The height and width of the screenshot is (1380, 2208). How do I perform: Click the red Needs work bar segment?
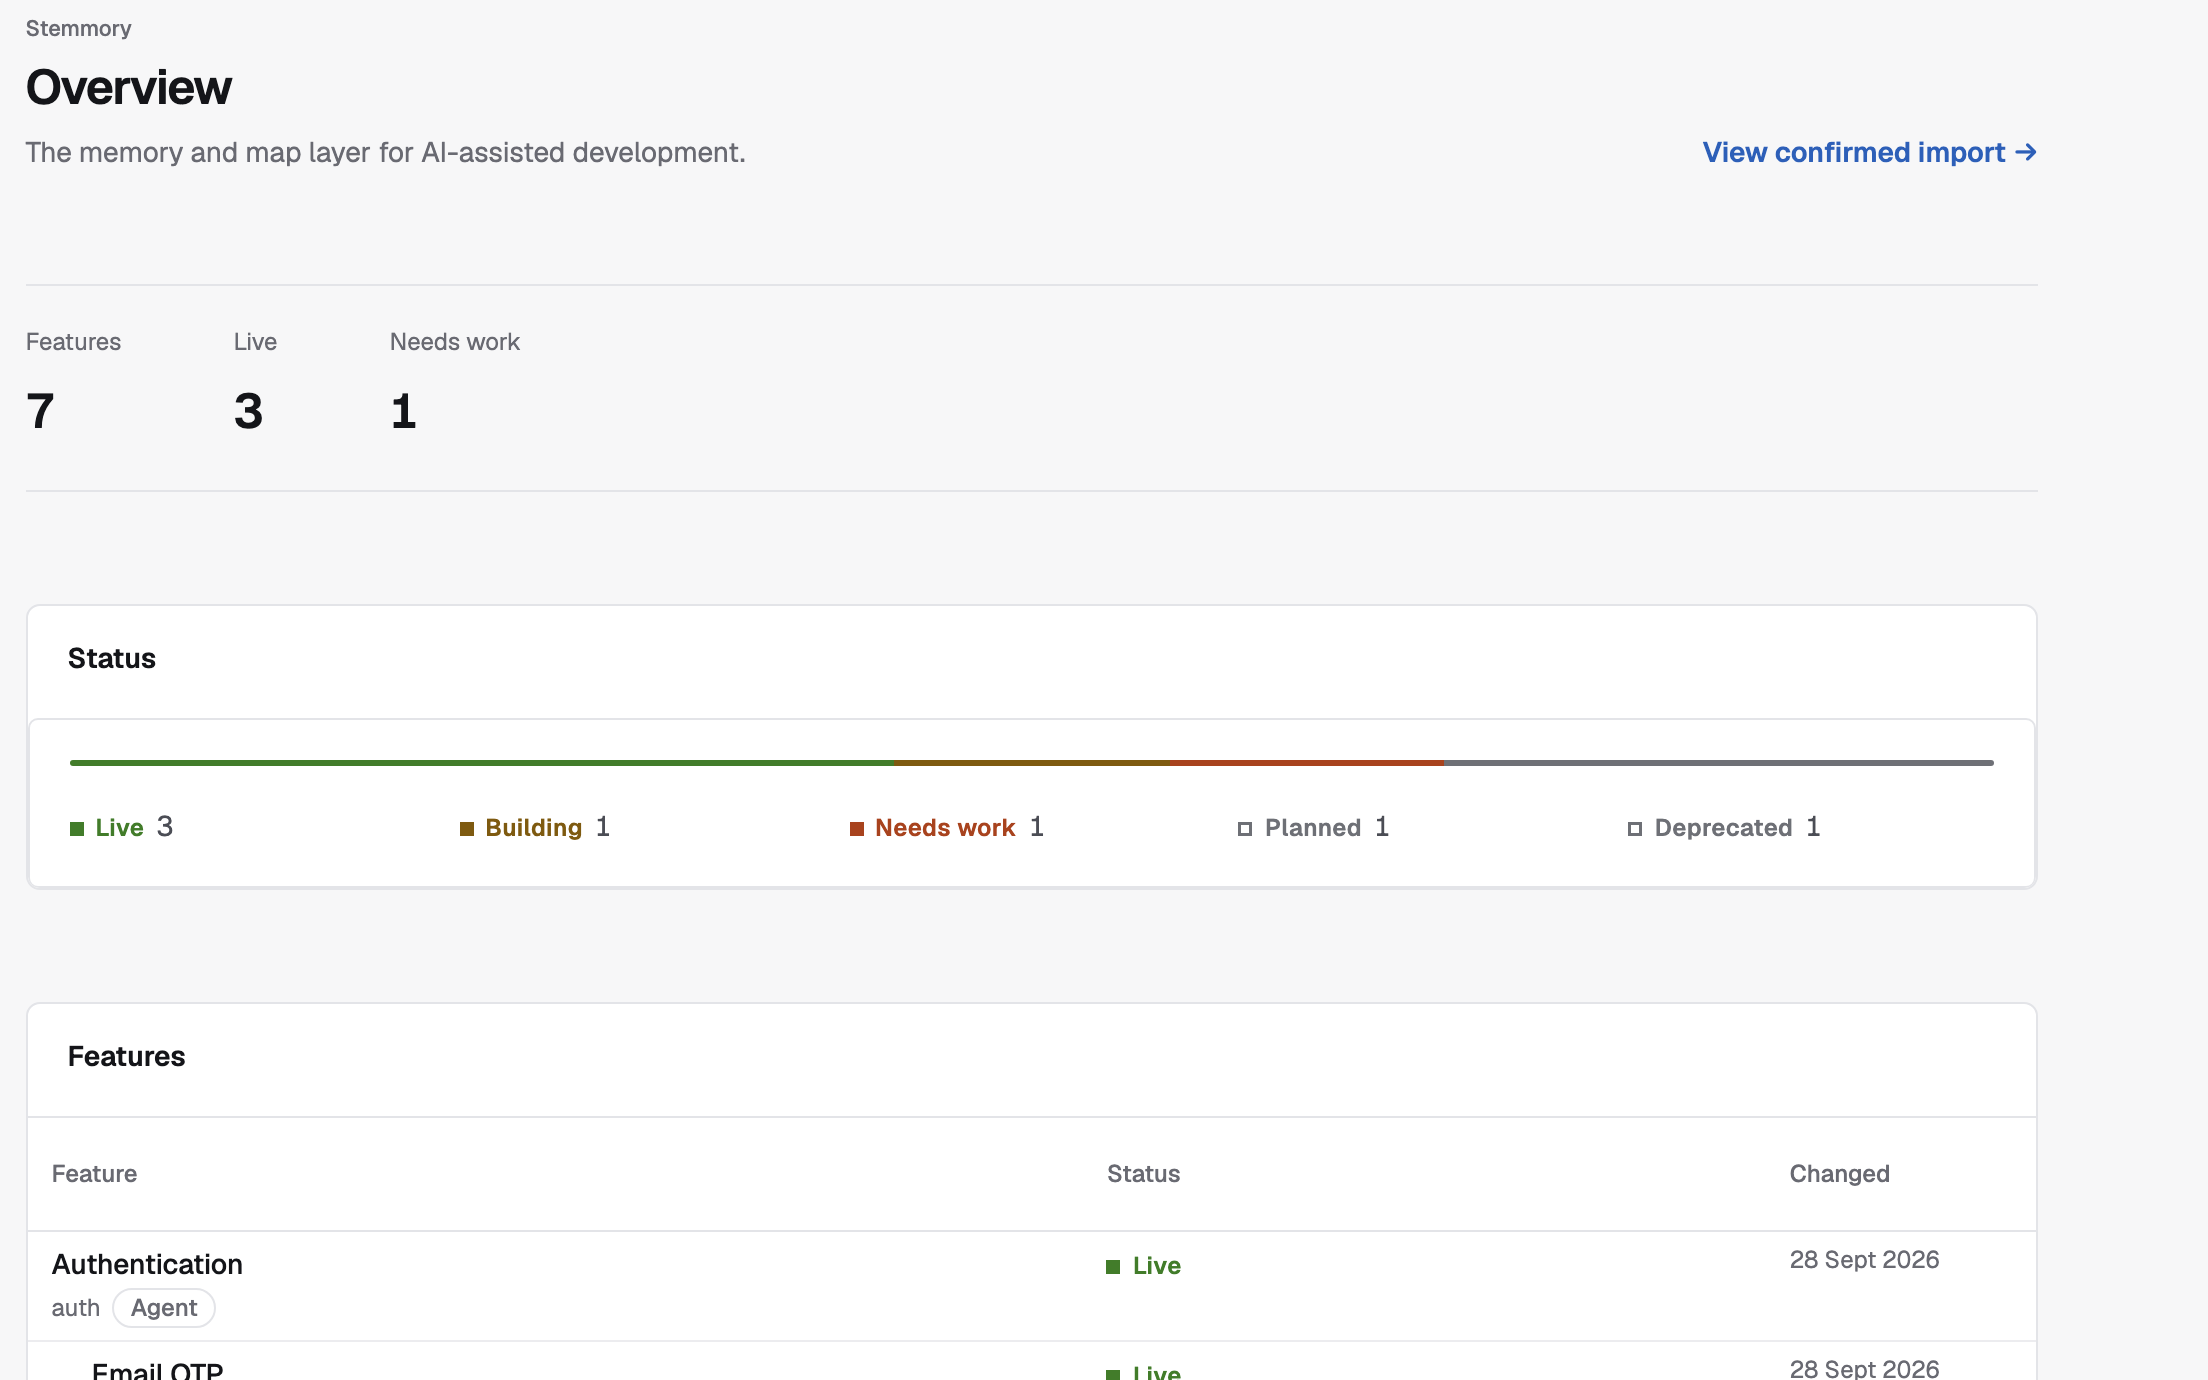[x=1306, y=763]
